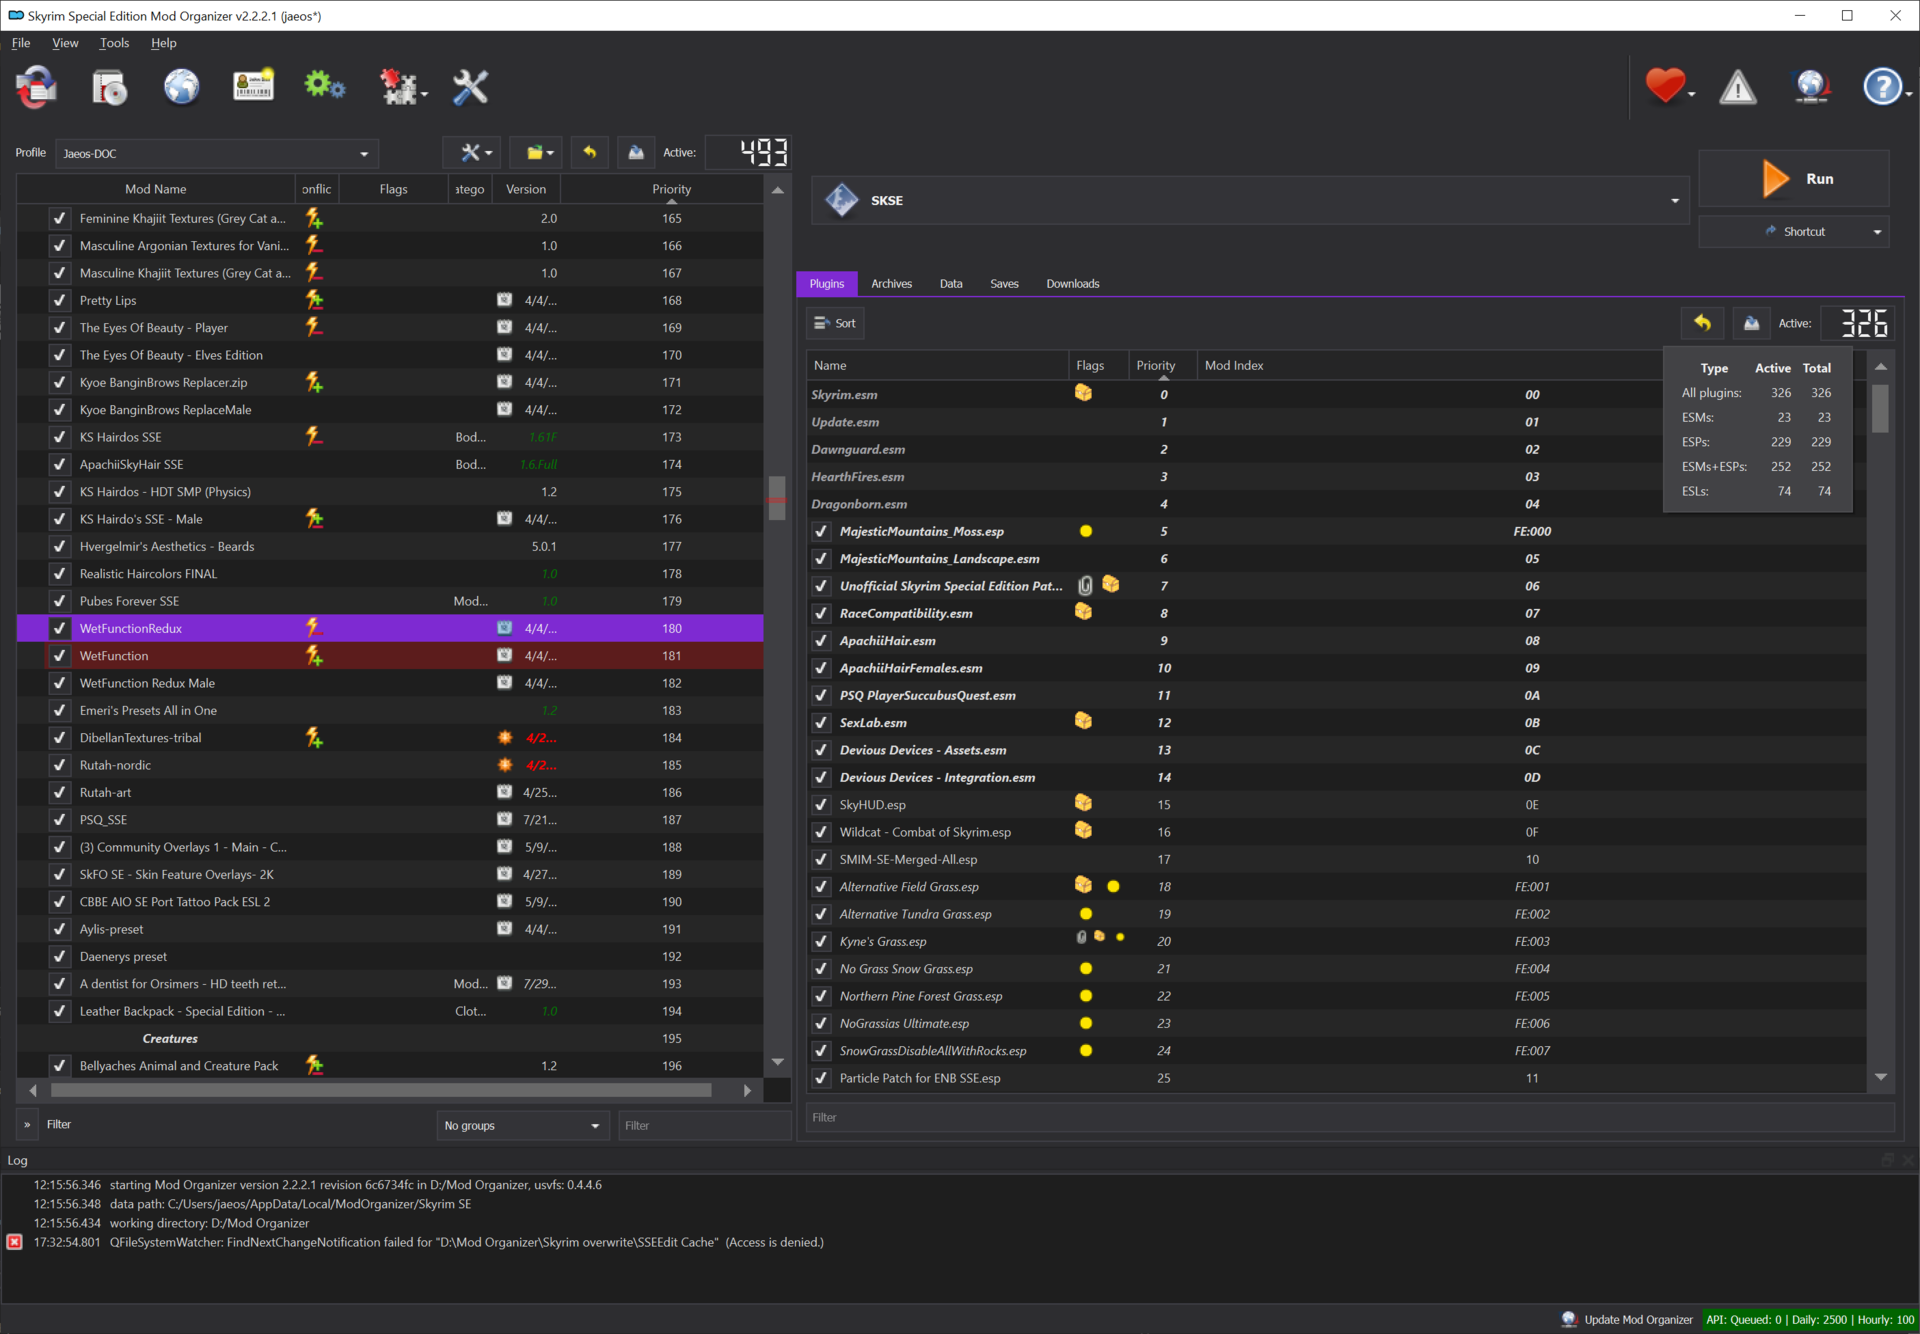
Task: Click the Run button
Action: pos(1794,179)
